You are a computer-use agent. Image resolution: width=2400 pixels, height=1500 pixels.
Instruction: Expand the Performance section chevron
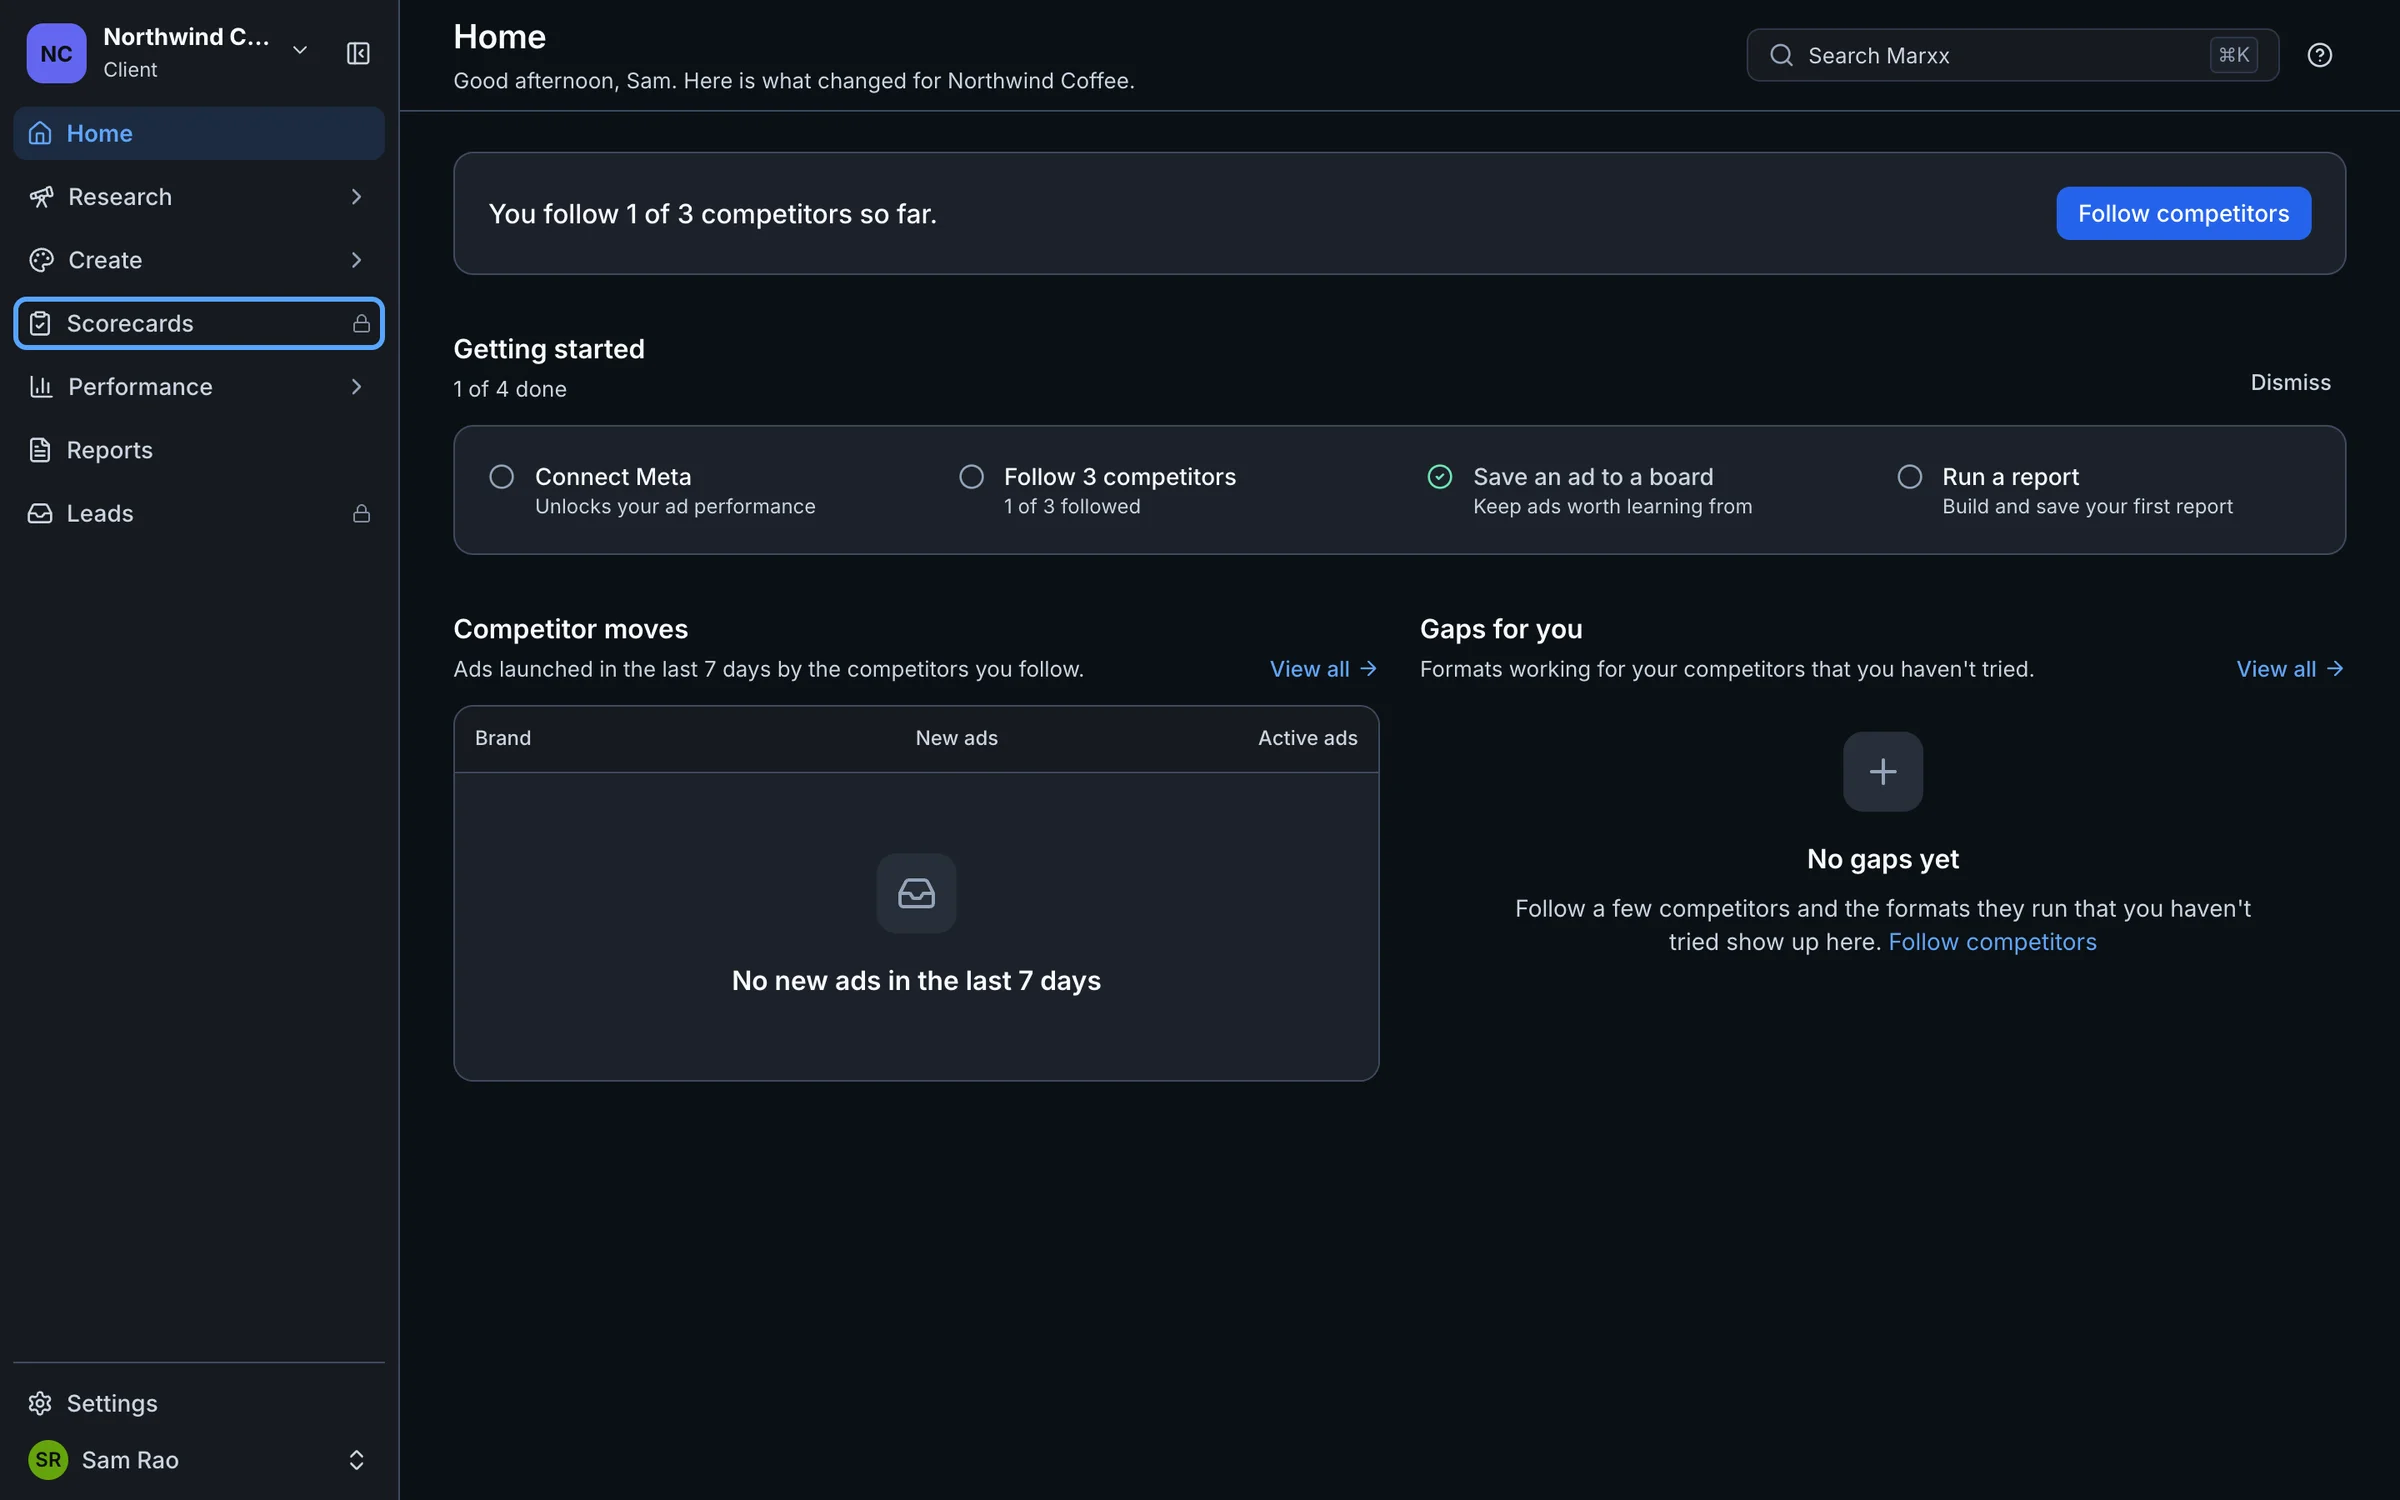(x=356, y=387)
